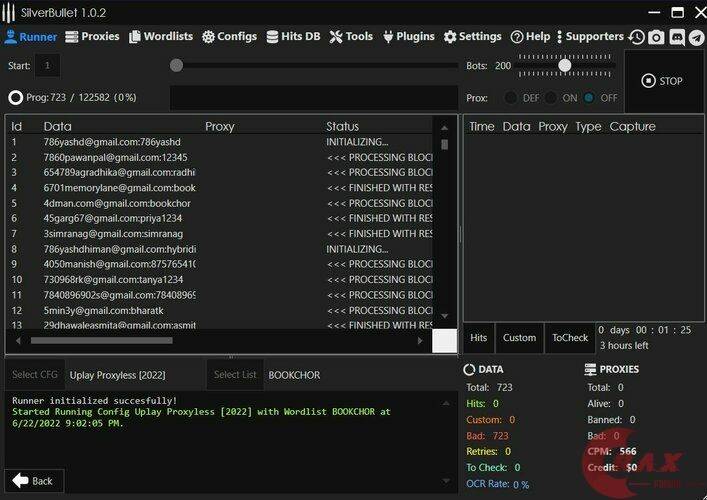Click the Hits: 0 data counter
Image resolution: width=707 pixels, height=500 pixels.
pos(482,404)
